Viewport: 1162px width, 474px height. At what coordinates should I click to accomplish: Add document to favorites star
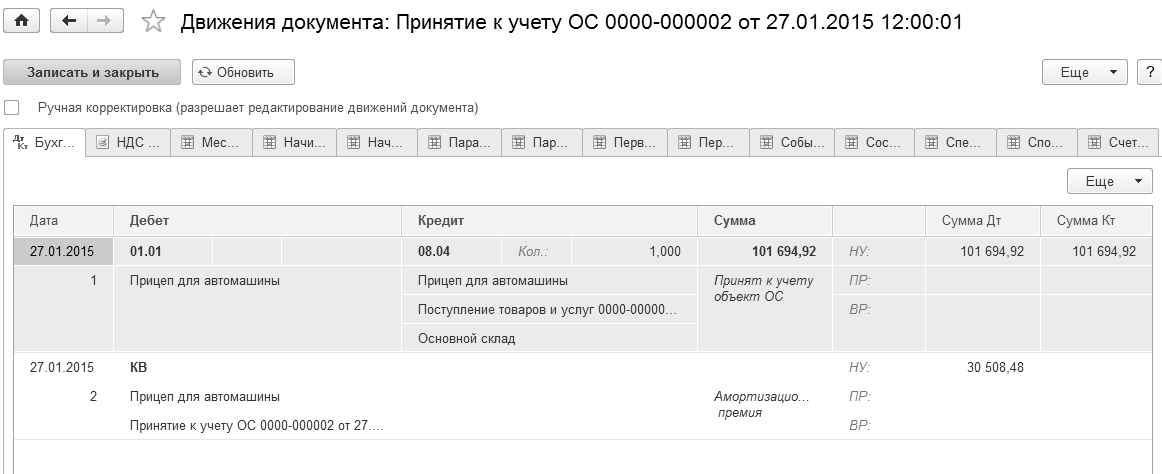153,21
